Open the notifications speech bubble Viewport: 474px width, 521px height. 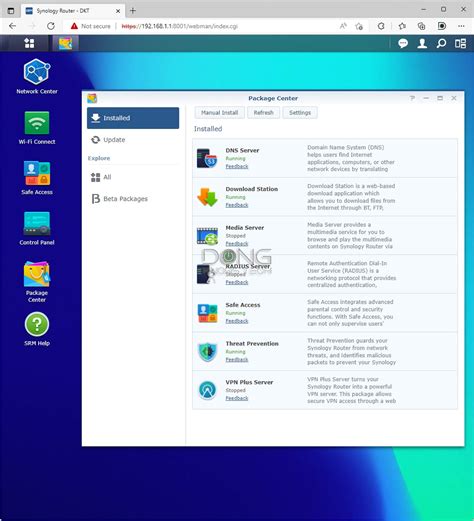pos(403,43)
